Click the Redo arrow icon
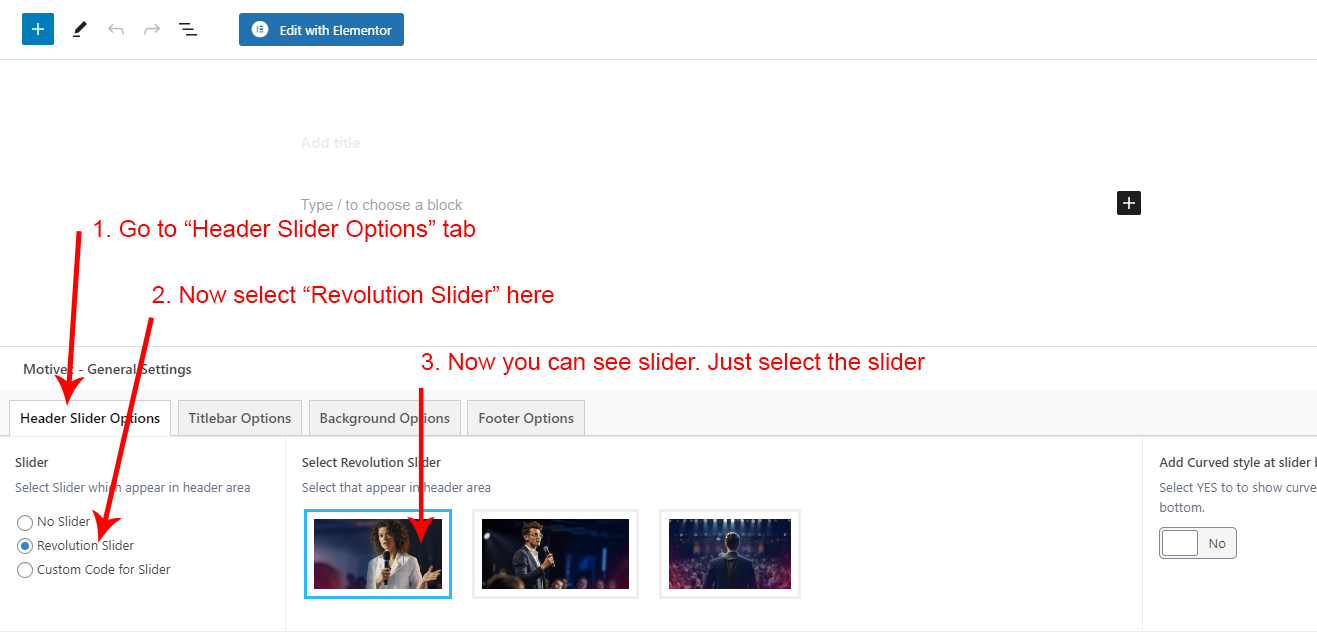1317x632 pixels. [152, 30]
